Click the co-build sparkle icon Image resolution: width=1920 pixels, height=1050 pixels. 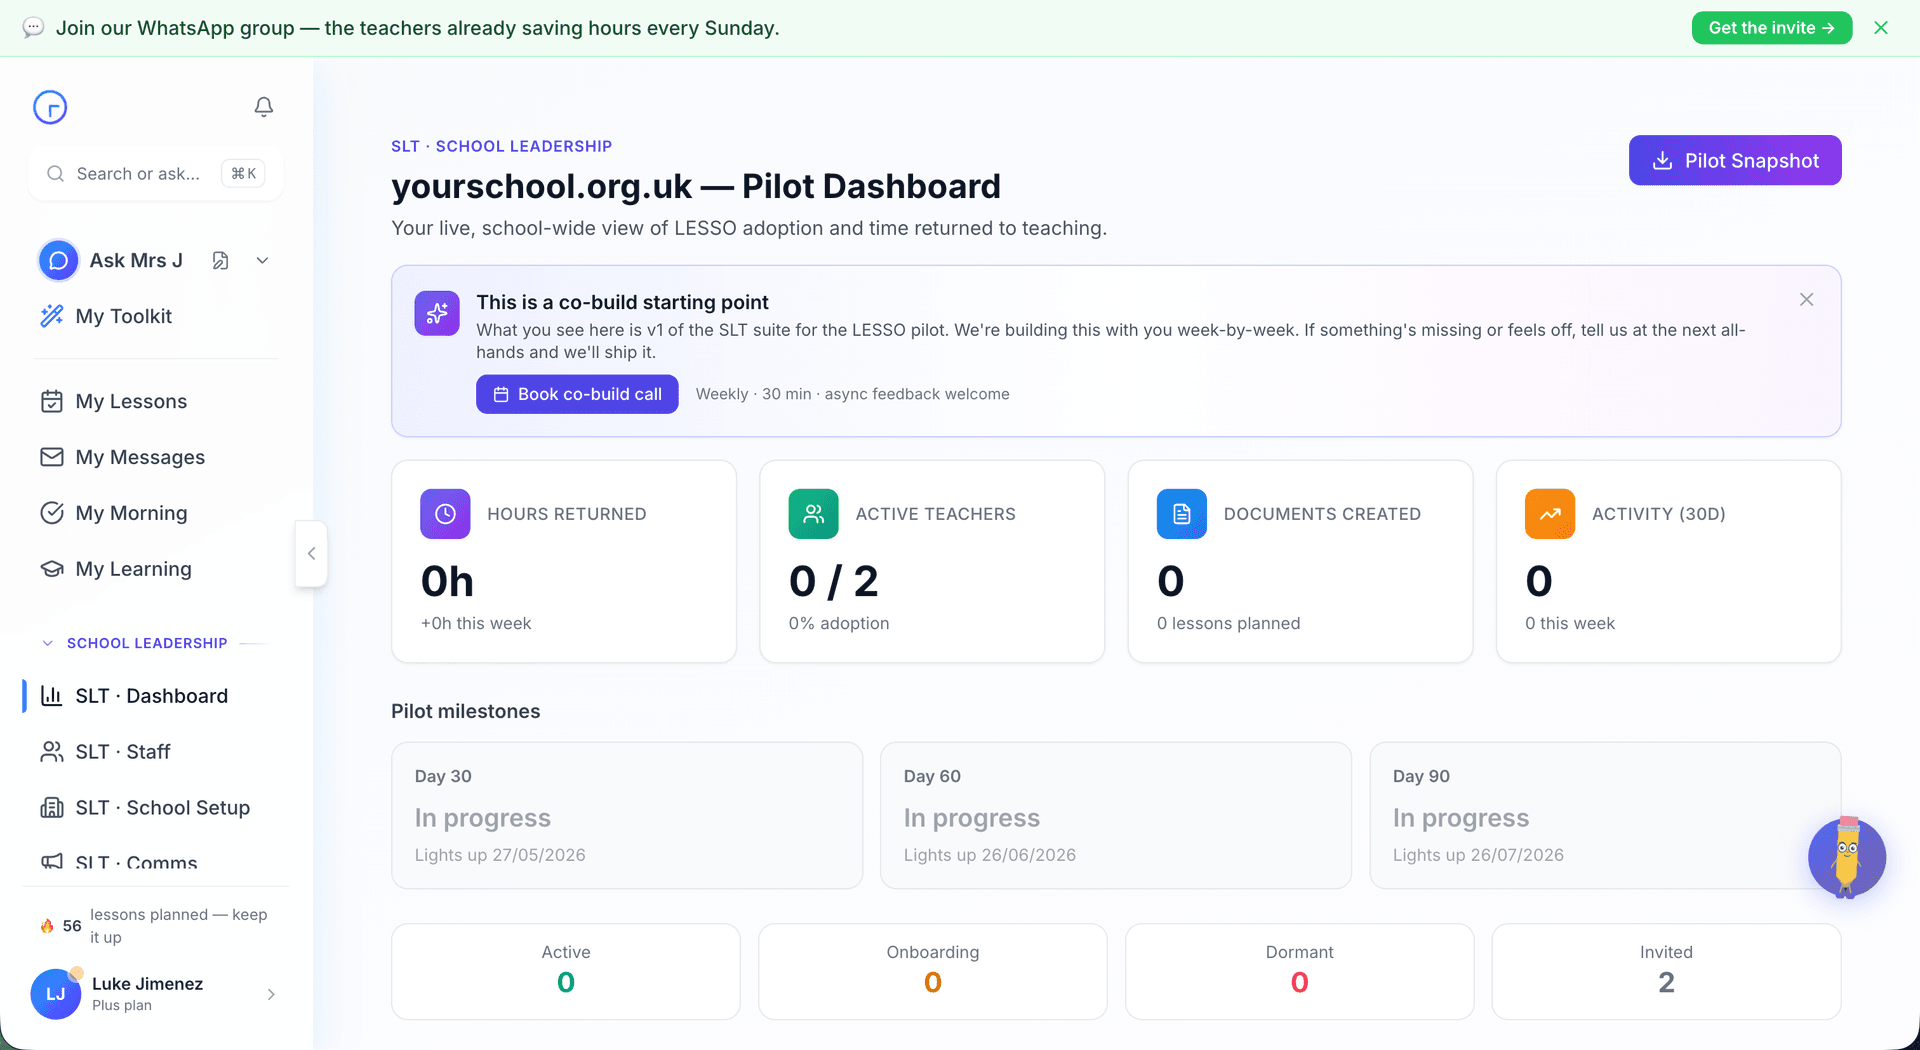[x=437, y=314]
